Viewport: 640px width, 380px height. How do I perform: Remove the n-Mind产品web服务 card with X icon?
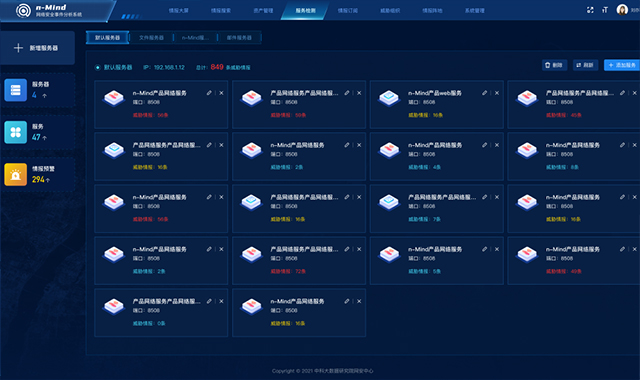pos(497,93)
